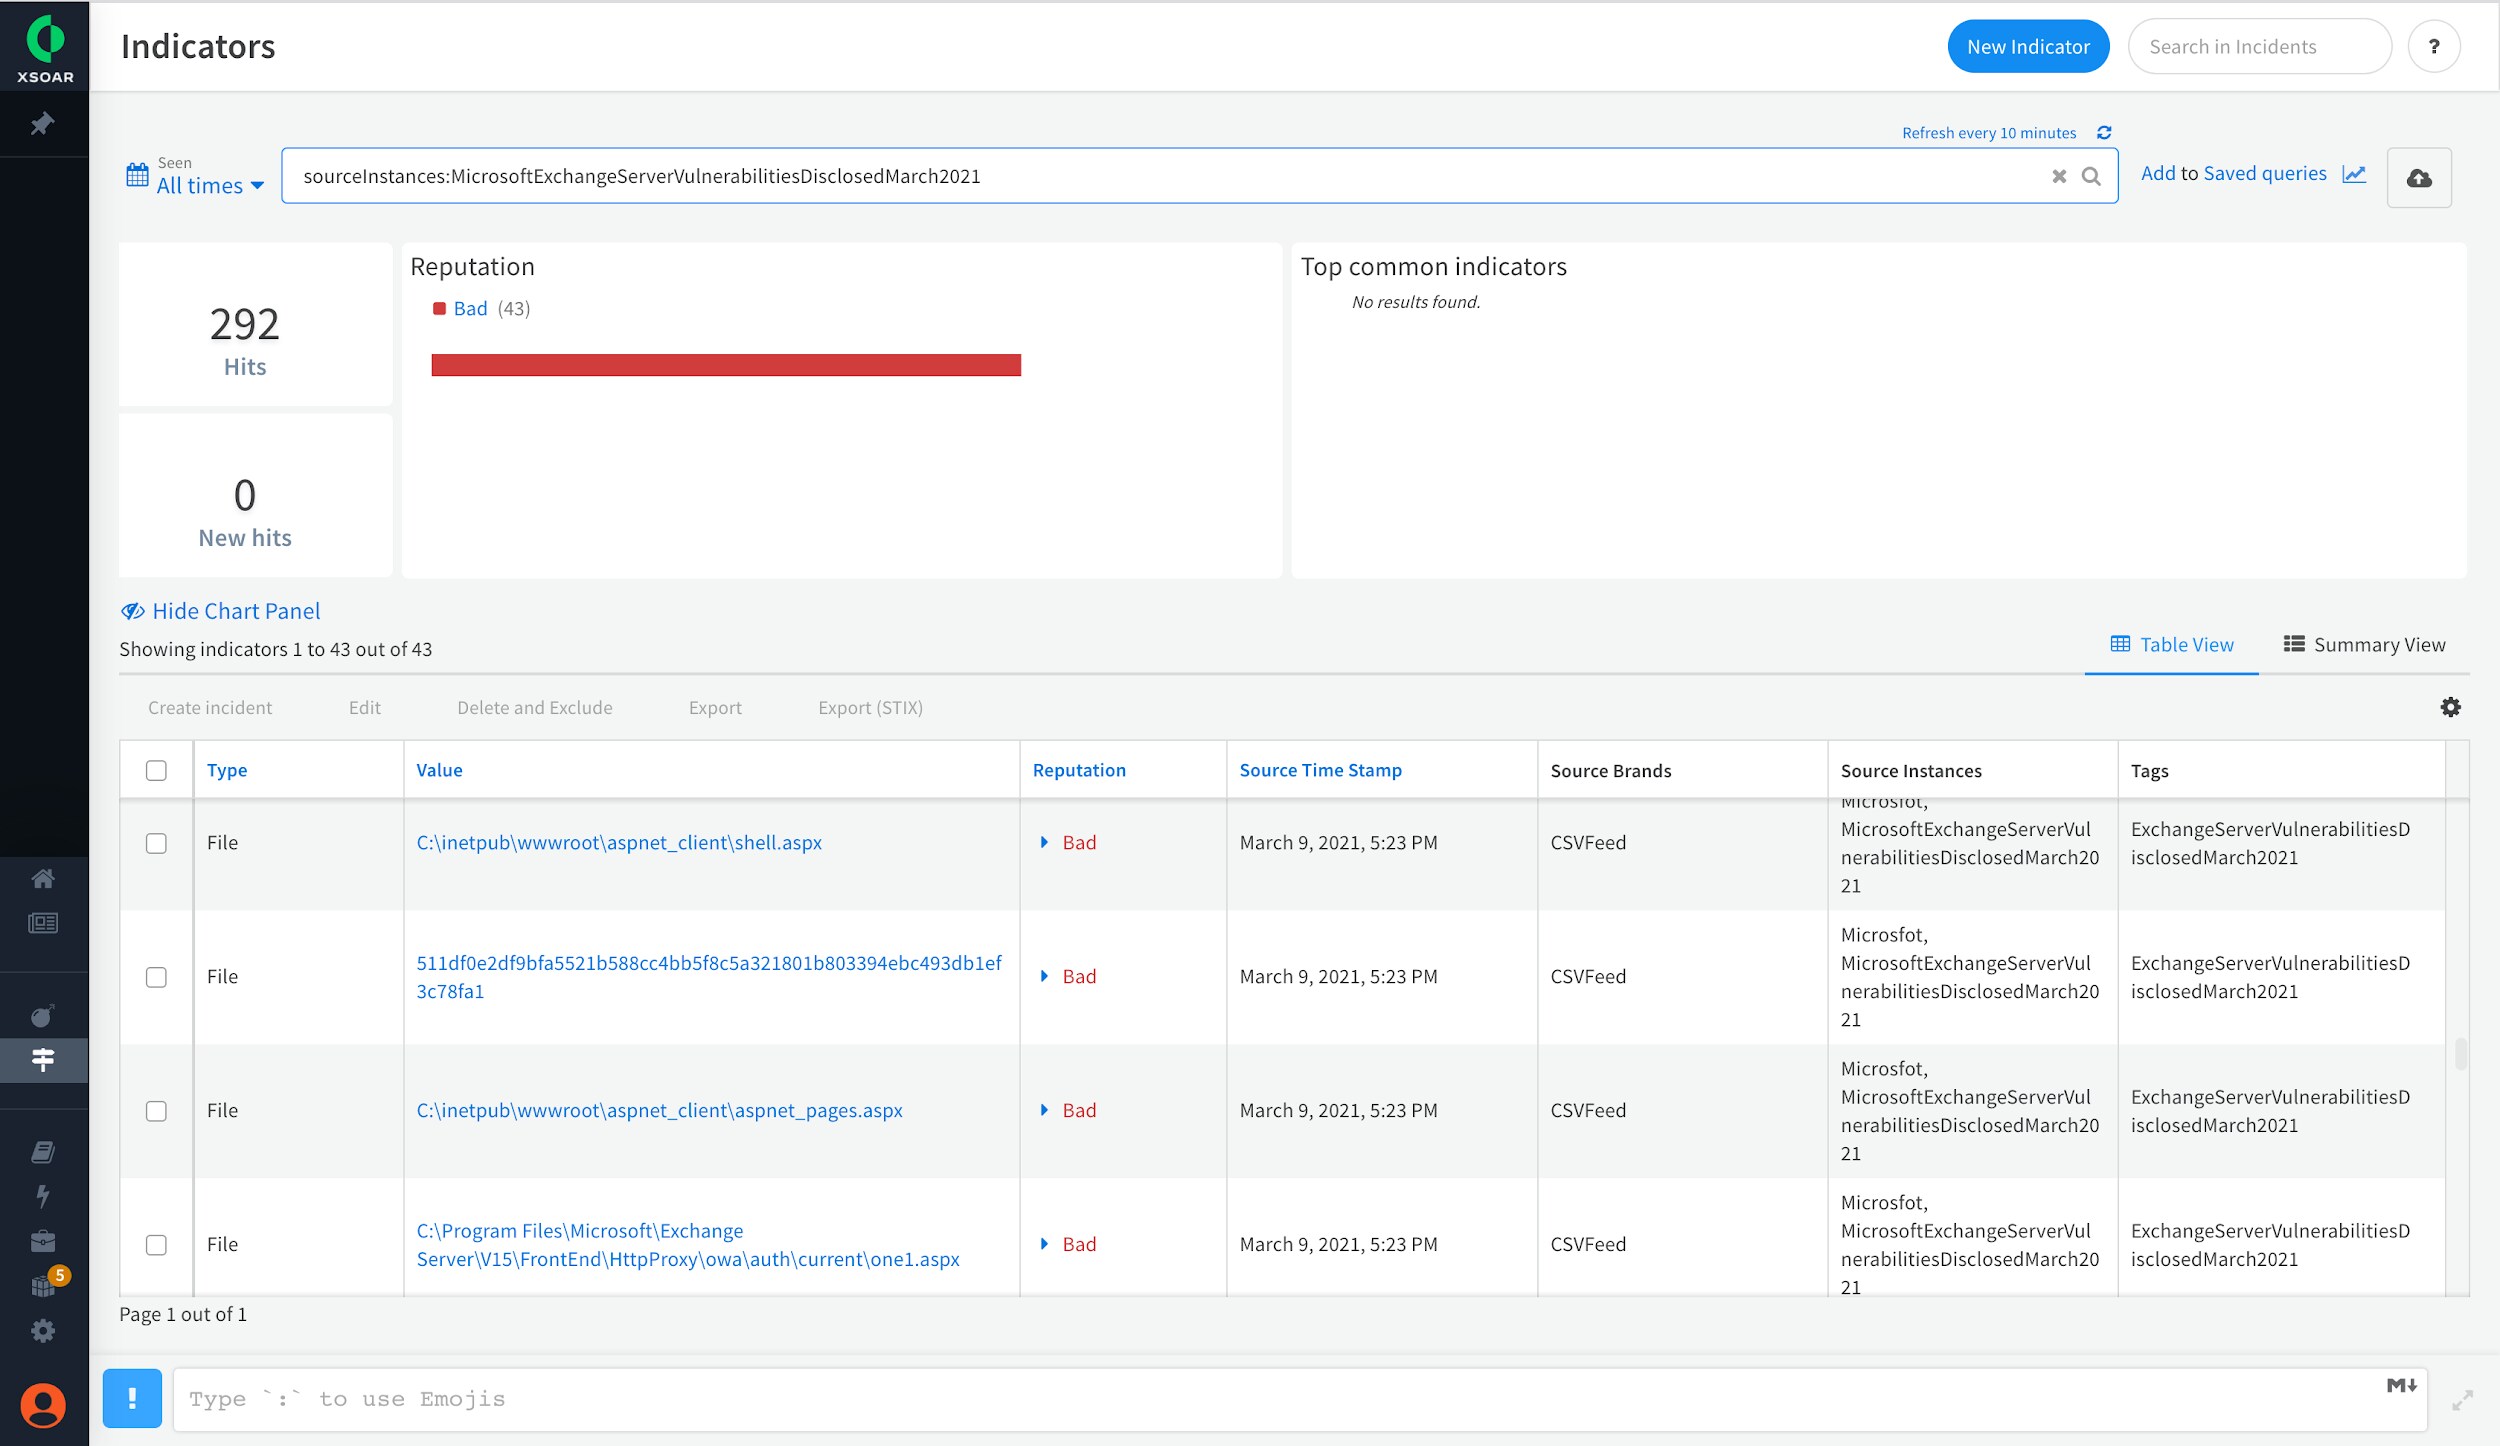Open the shell.aspx indicator link
This screenshot has width=2500, height=1446.
[x=619, y=843]
